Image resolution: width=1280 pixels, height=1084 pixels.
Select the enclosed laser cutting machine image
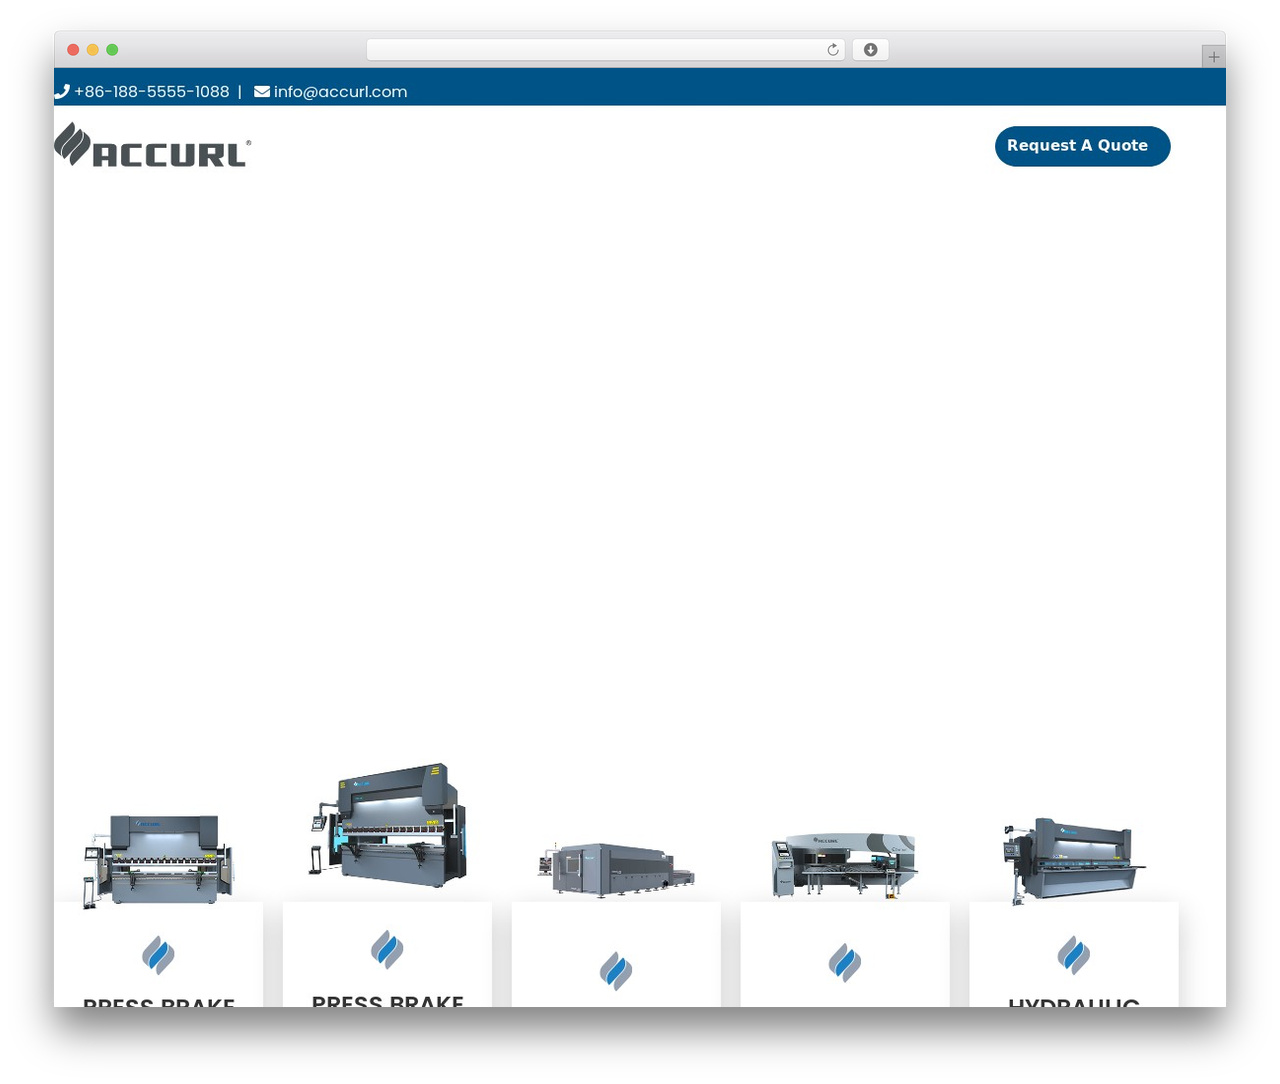[616, 869]
